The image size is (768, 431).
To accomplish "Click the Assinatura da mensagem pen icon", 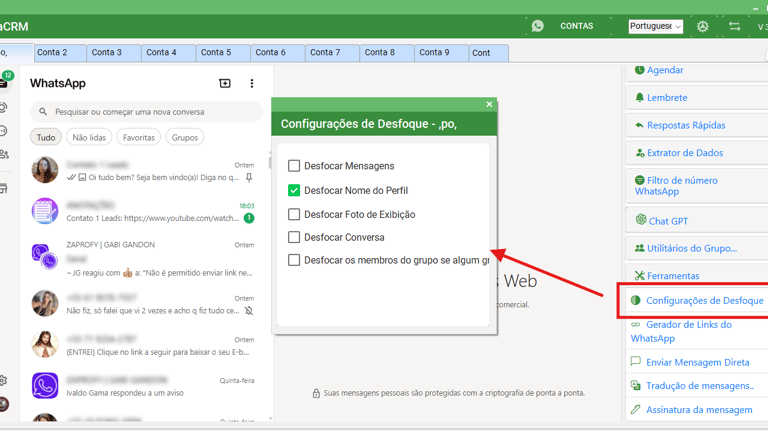I will (x=635, y=409).
